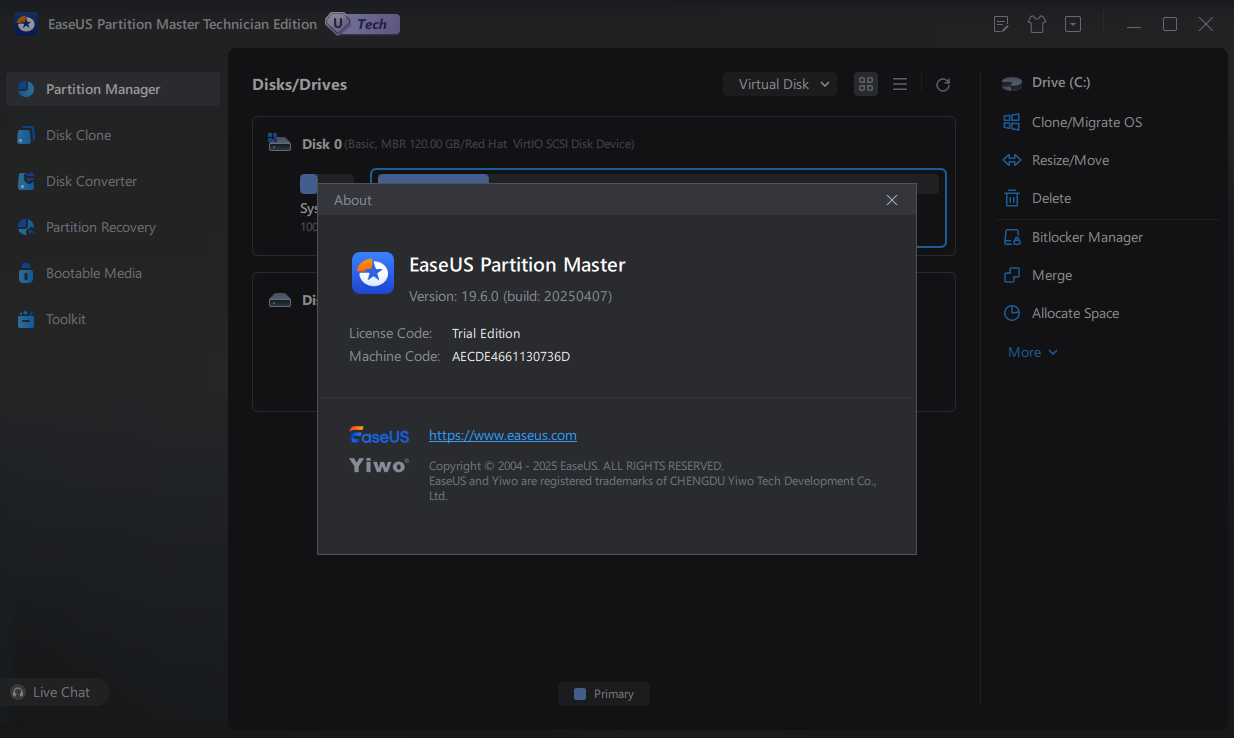Click the Drive (C:) disk icon
This screenshot has height=738, width=1234.
(1012, 83)
